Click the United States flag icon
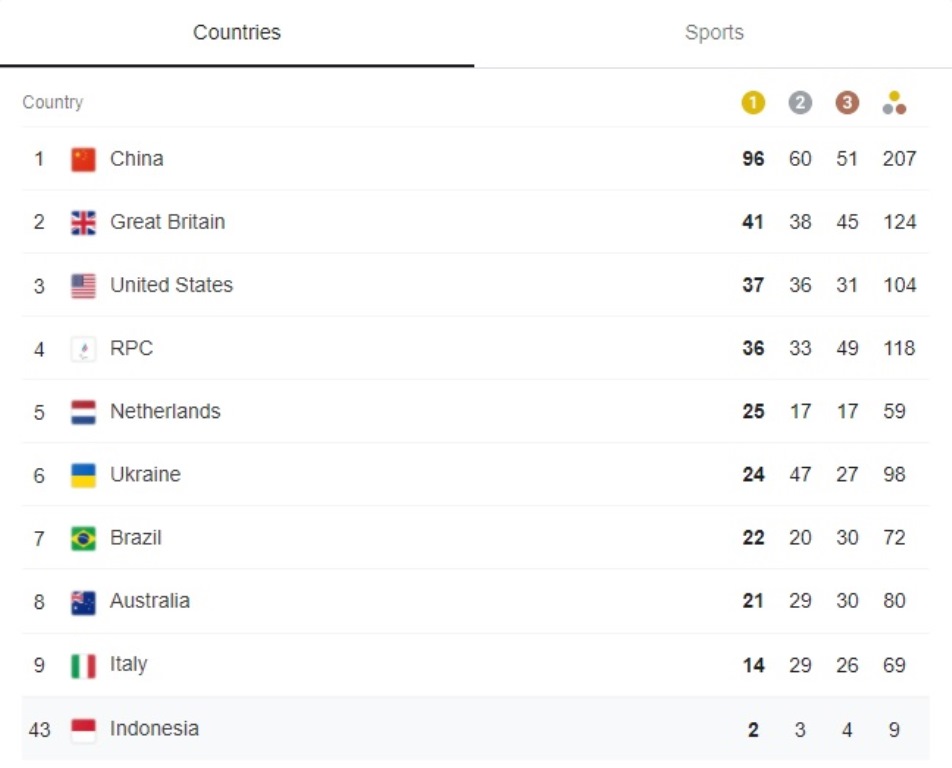 tap(84, 286)
